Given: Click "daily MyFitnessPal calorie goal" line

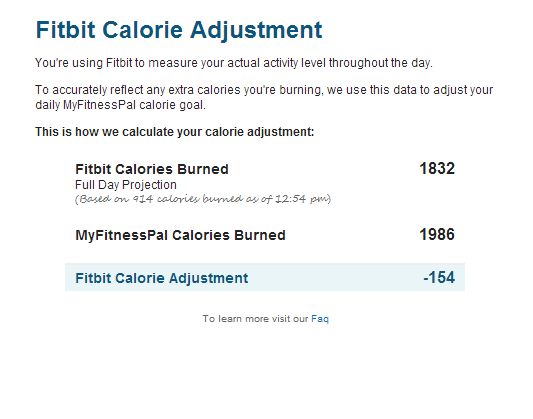Looking at the screenshot, I should [121, 105].
